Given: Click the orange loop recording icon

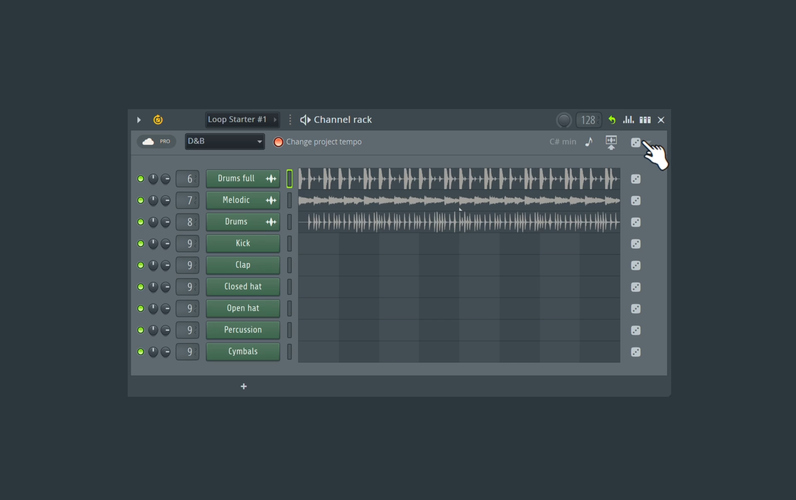Looking at the screenshot, I should 158,120.
